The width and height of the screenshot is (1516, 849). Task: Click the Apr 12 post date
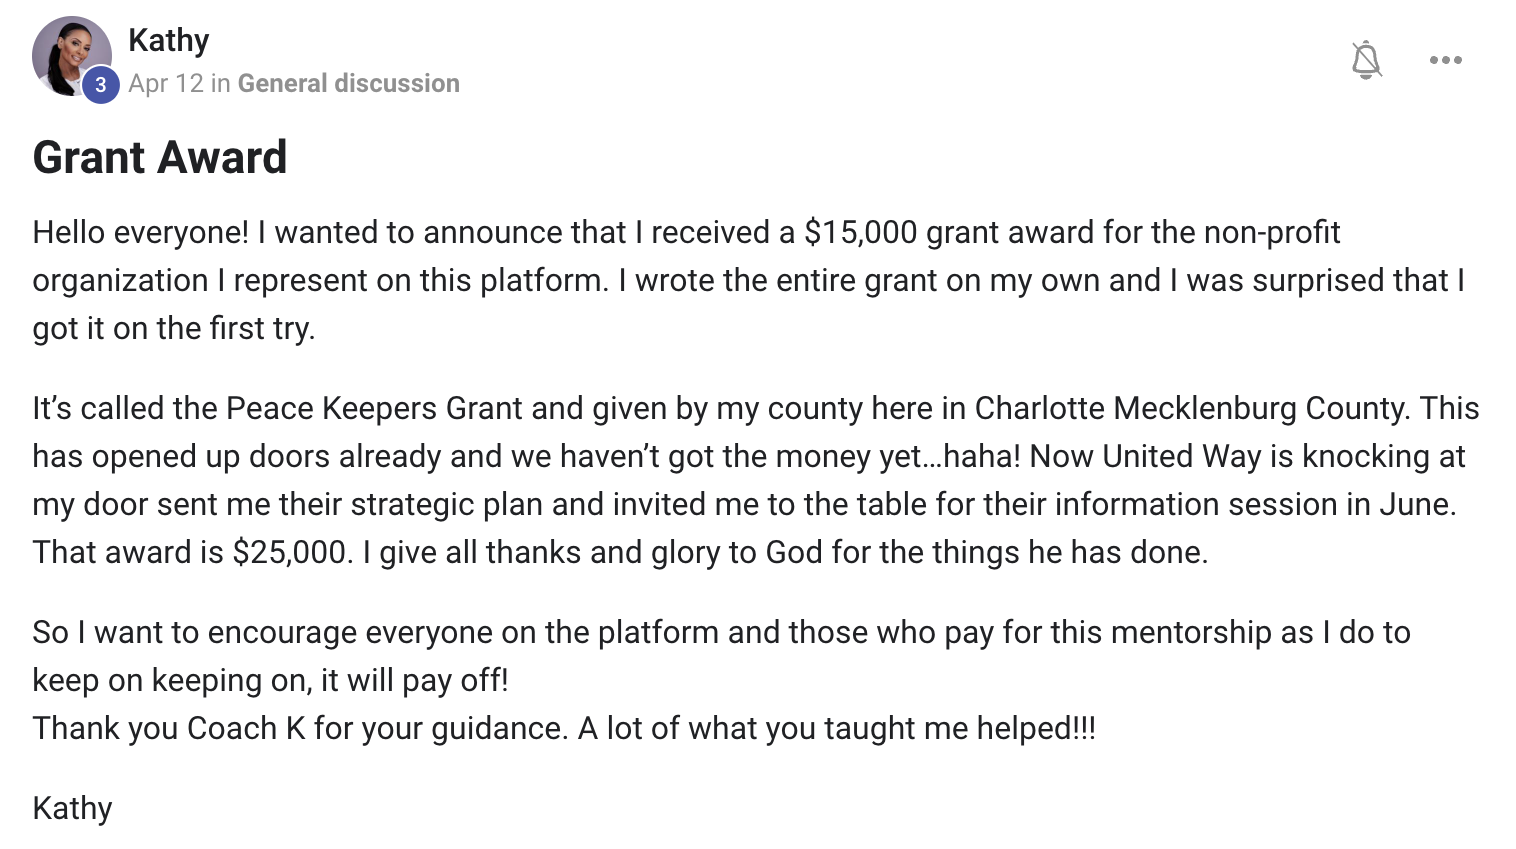[165, 83]
